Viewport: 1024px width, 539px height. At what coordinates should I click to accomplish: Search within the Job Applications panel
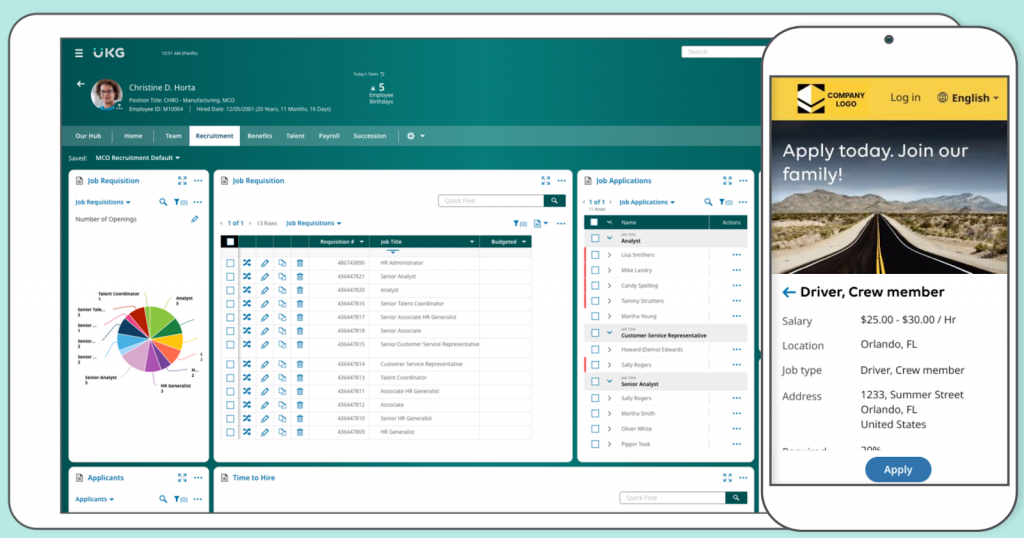pyautogui.click(x=708, y=203)
